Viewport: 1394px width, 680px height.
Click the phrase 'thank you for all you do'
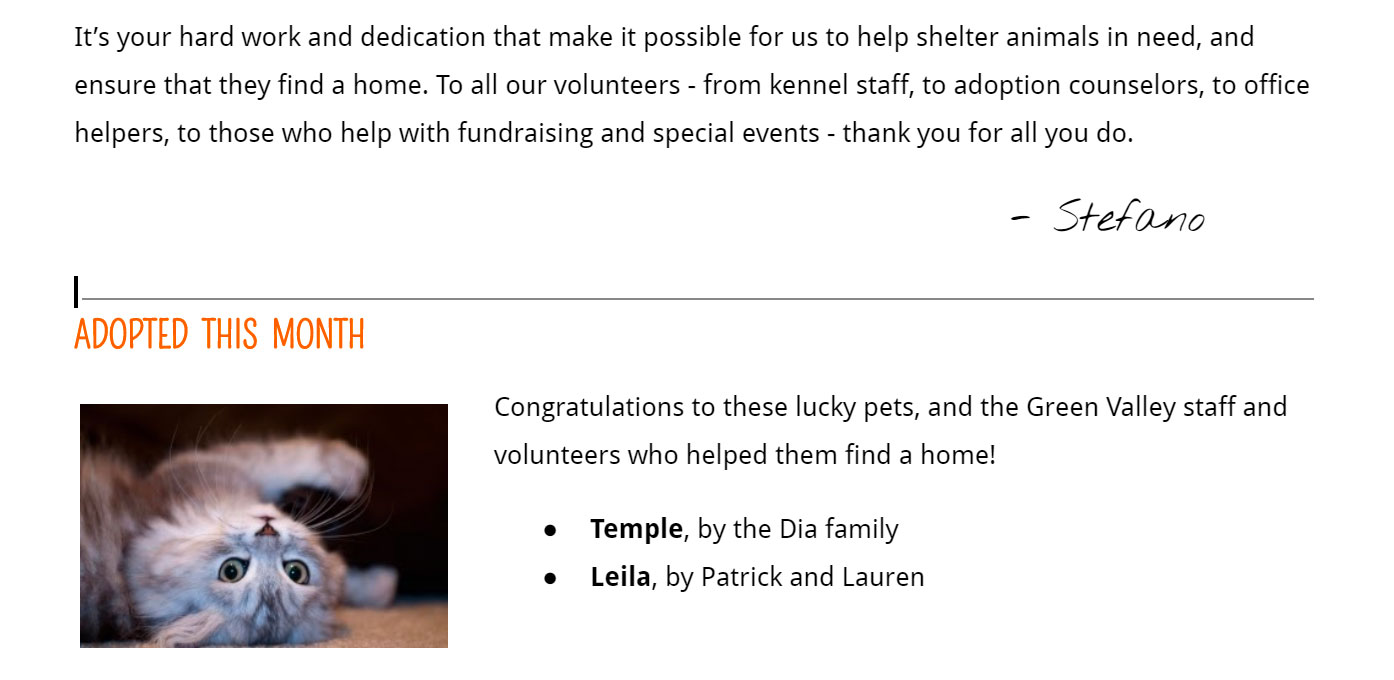(x=986, y=134)
